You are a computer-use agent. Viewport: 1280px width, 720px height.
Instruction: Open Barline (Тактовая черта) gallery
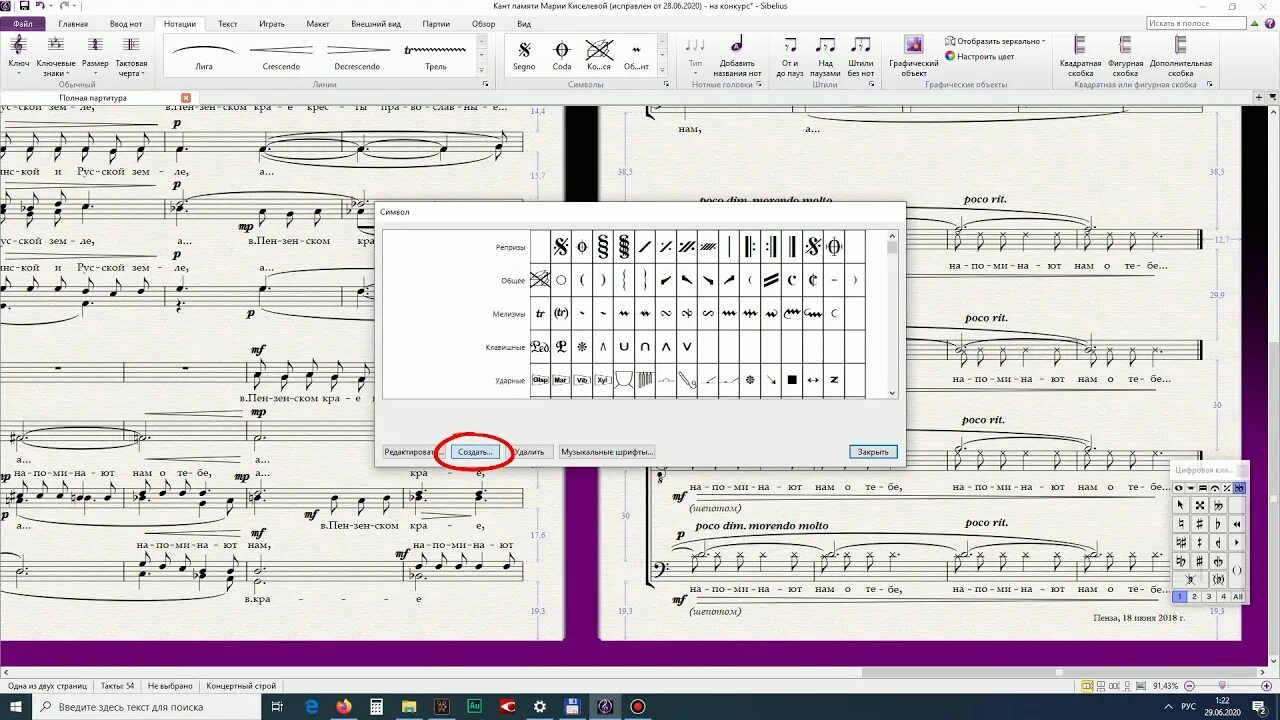(131, 56)
